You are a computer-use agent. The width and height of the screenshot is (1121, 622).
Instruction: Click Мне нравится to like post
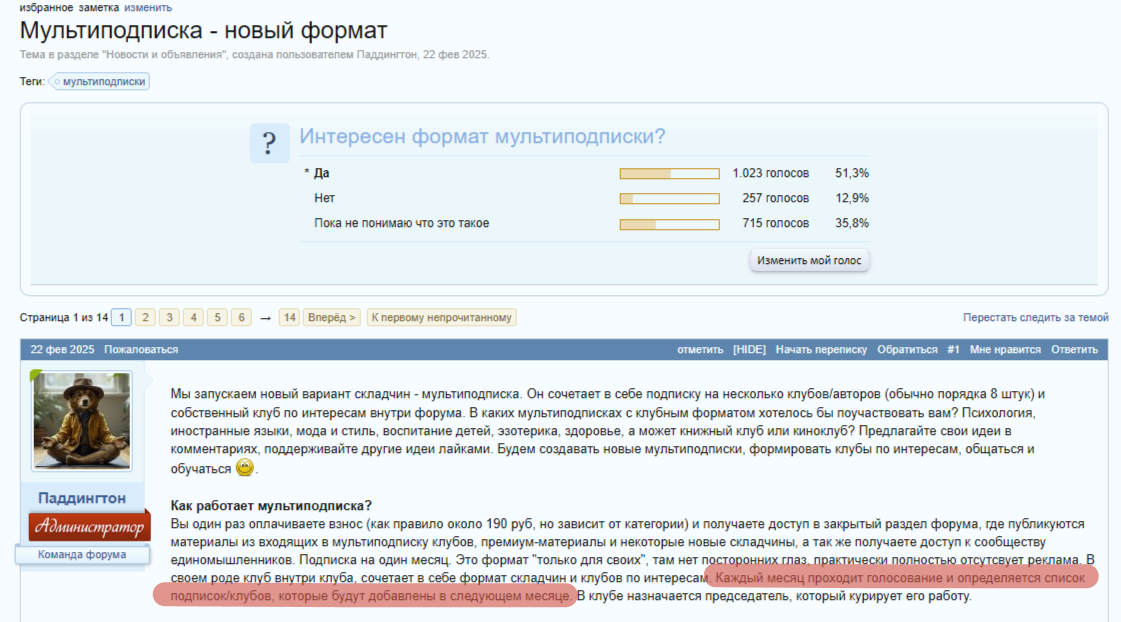click(x=1005, y=350)
